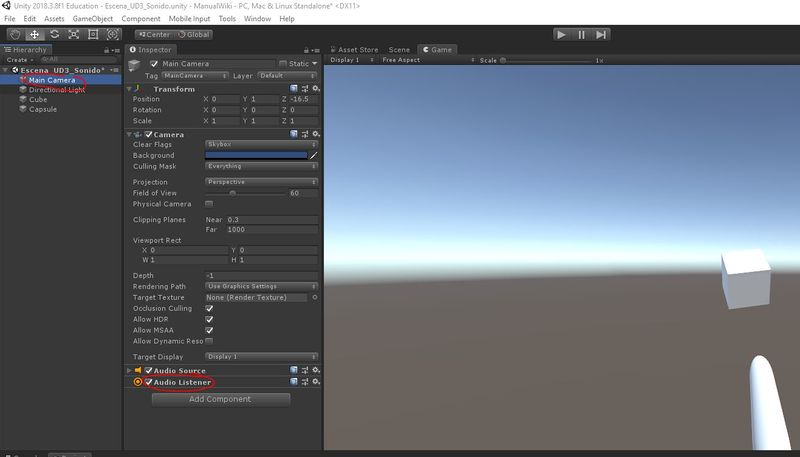Pause the game preview
The width and height of the screenshot is (800, 457).
[581, 35]
